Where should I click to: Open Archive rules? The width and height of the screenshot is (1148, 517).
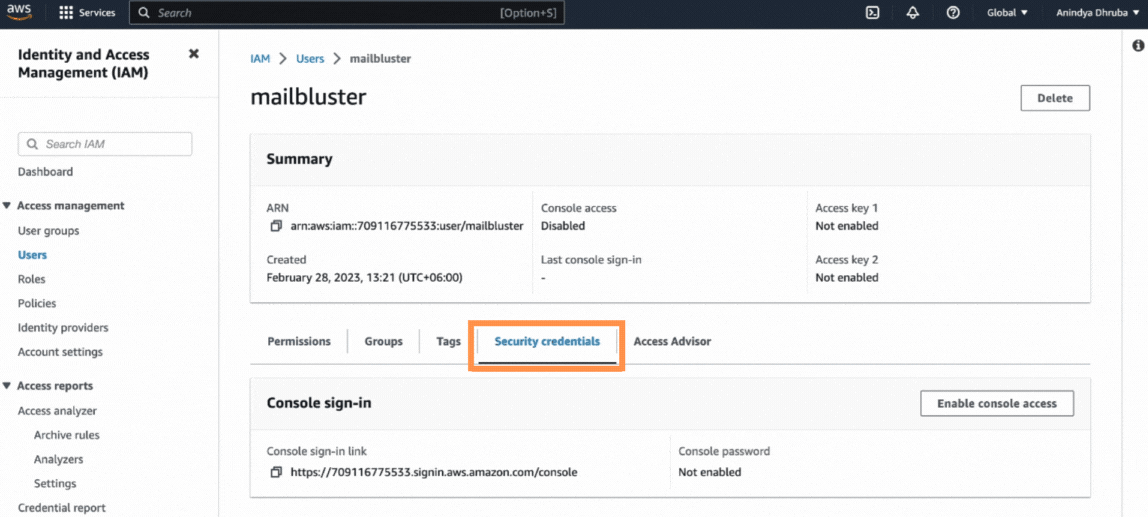(67, 435)
